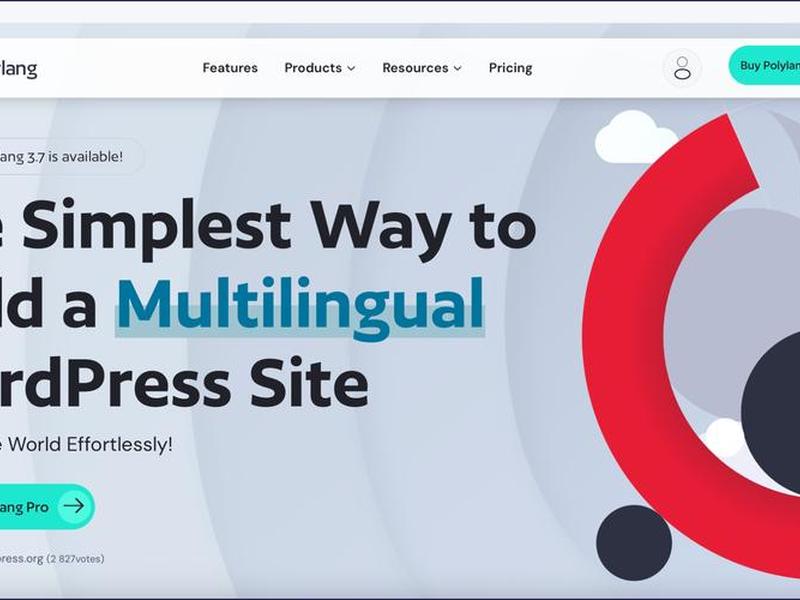Click the '(2 827votes)' text
Screen dimensions: 800x600
(76, 559)
